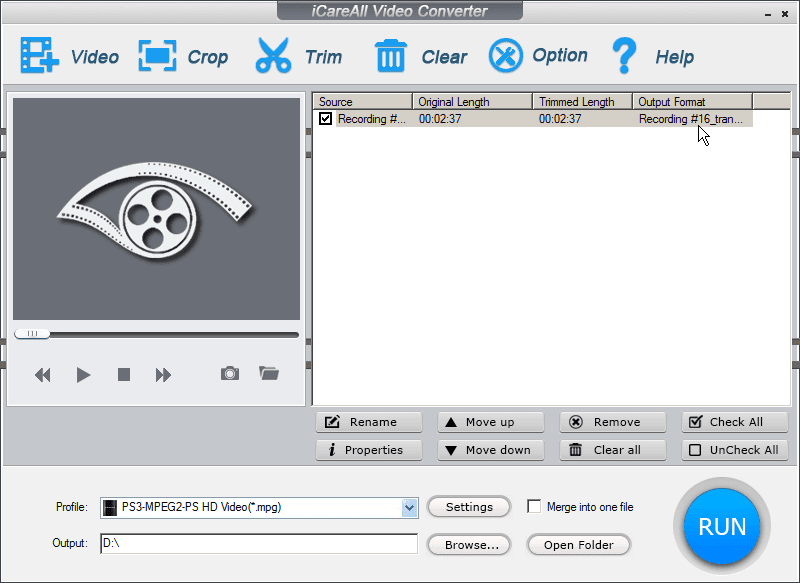Screen dimensions: 800x583
Task: Click Browse to choose output folder
Action: pos(468,545)
